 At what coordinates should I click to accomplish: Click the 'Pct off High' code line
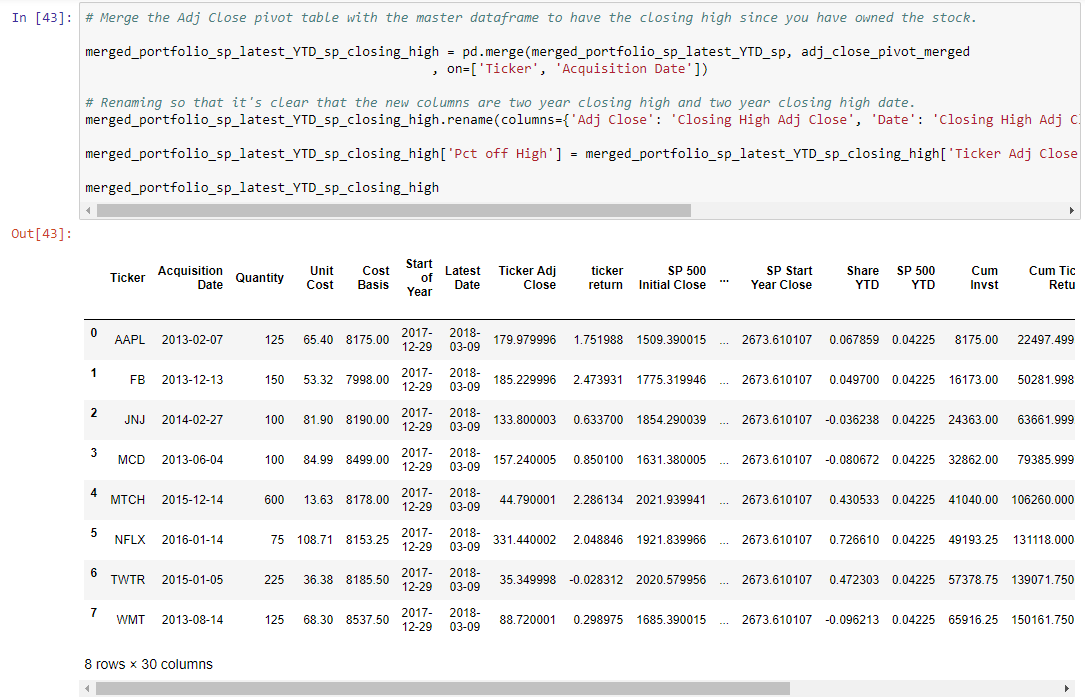581,154
